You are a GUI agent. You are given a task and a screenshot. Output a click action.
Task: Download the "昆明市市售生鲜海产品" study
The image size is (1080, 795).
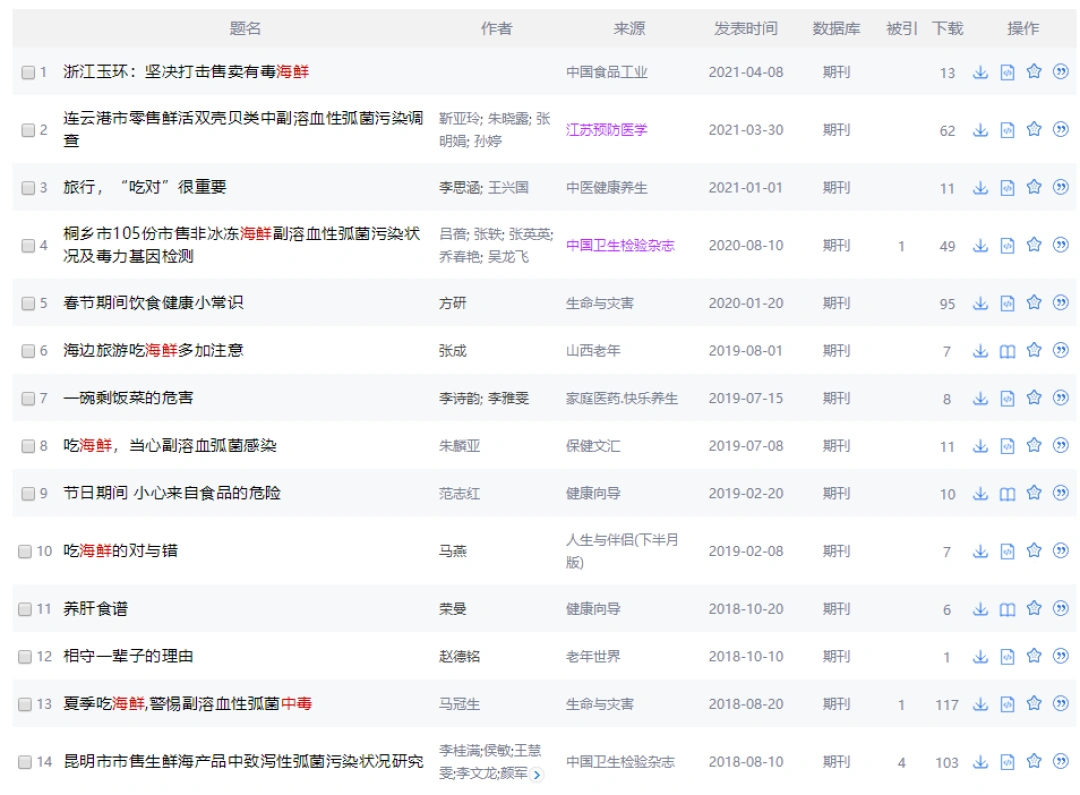[980, 762]
